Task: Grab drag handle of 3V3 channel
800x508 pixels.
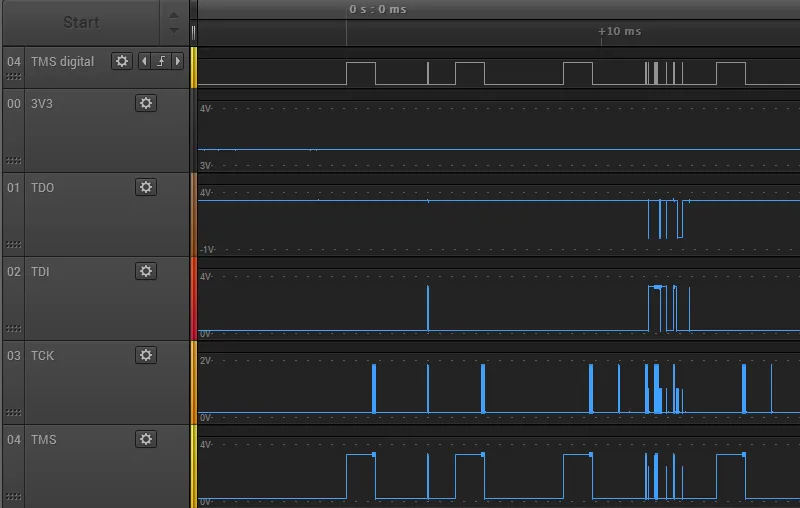Action: [x=14, y=161]
